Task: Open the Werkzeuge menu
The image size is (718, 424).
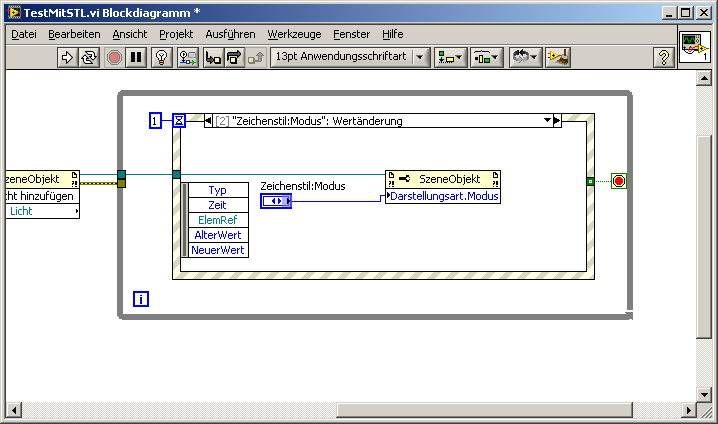Action: tap(294, 34)
